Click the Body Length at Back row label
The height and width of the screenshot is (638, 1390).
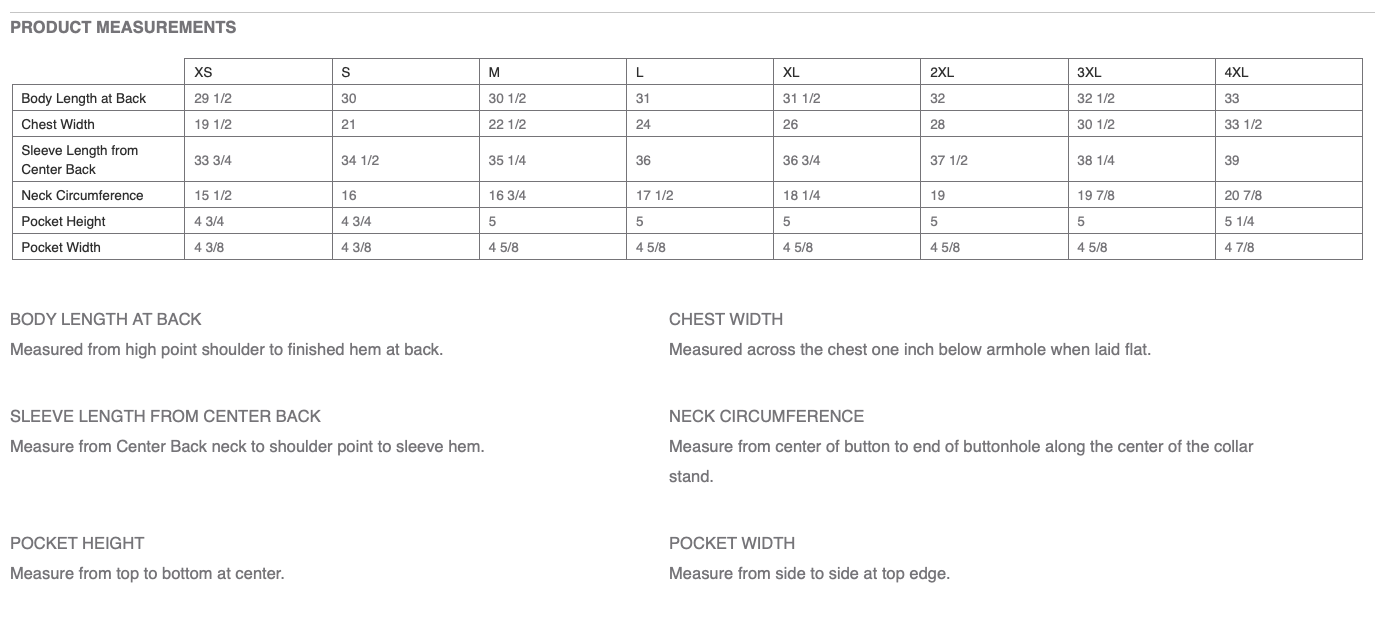[84, 98]
